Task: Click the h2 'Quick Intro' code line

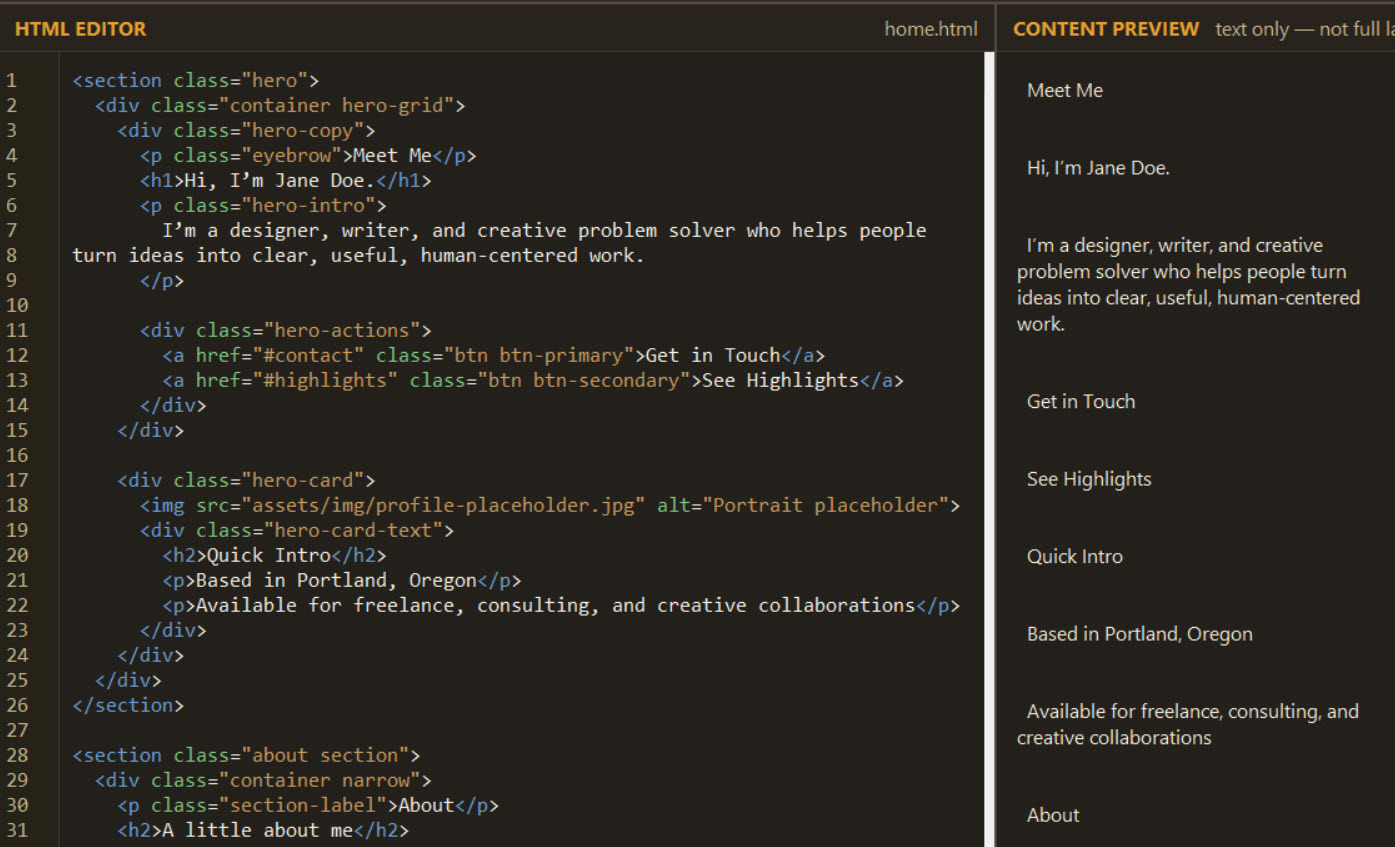Action: coord(274,555)
